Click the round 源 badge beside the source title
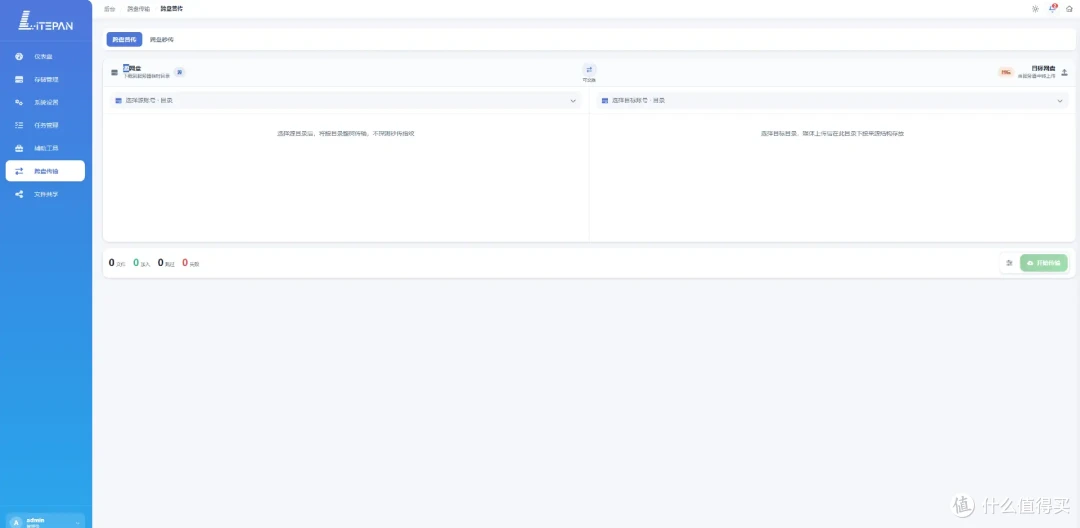This screenshot has width=1080, height=528. [179, 72]
